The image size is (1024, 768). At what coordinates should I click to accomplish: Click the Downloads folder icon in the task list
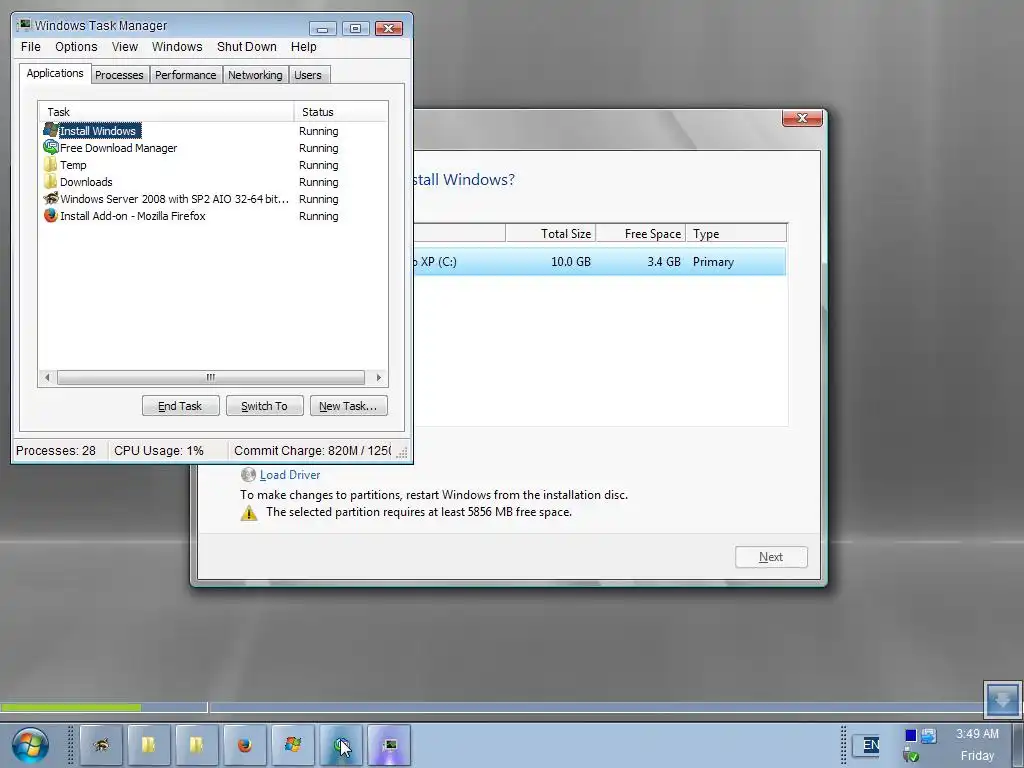click(x=50, y=182)
